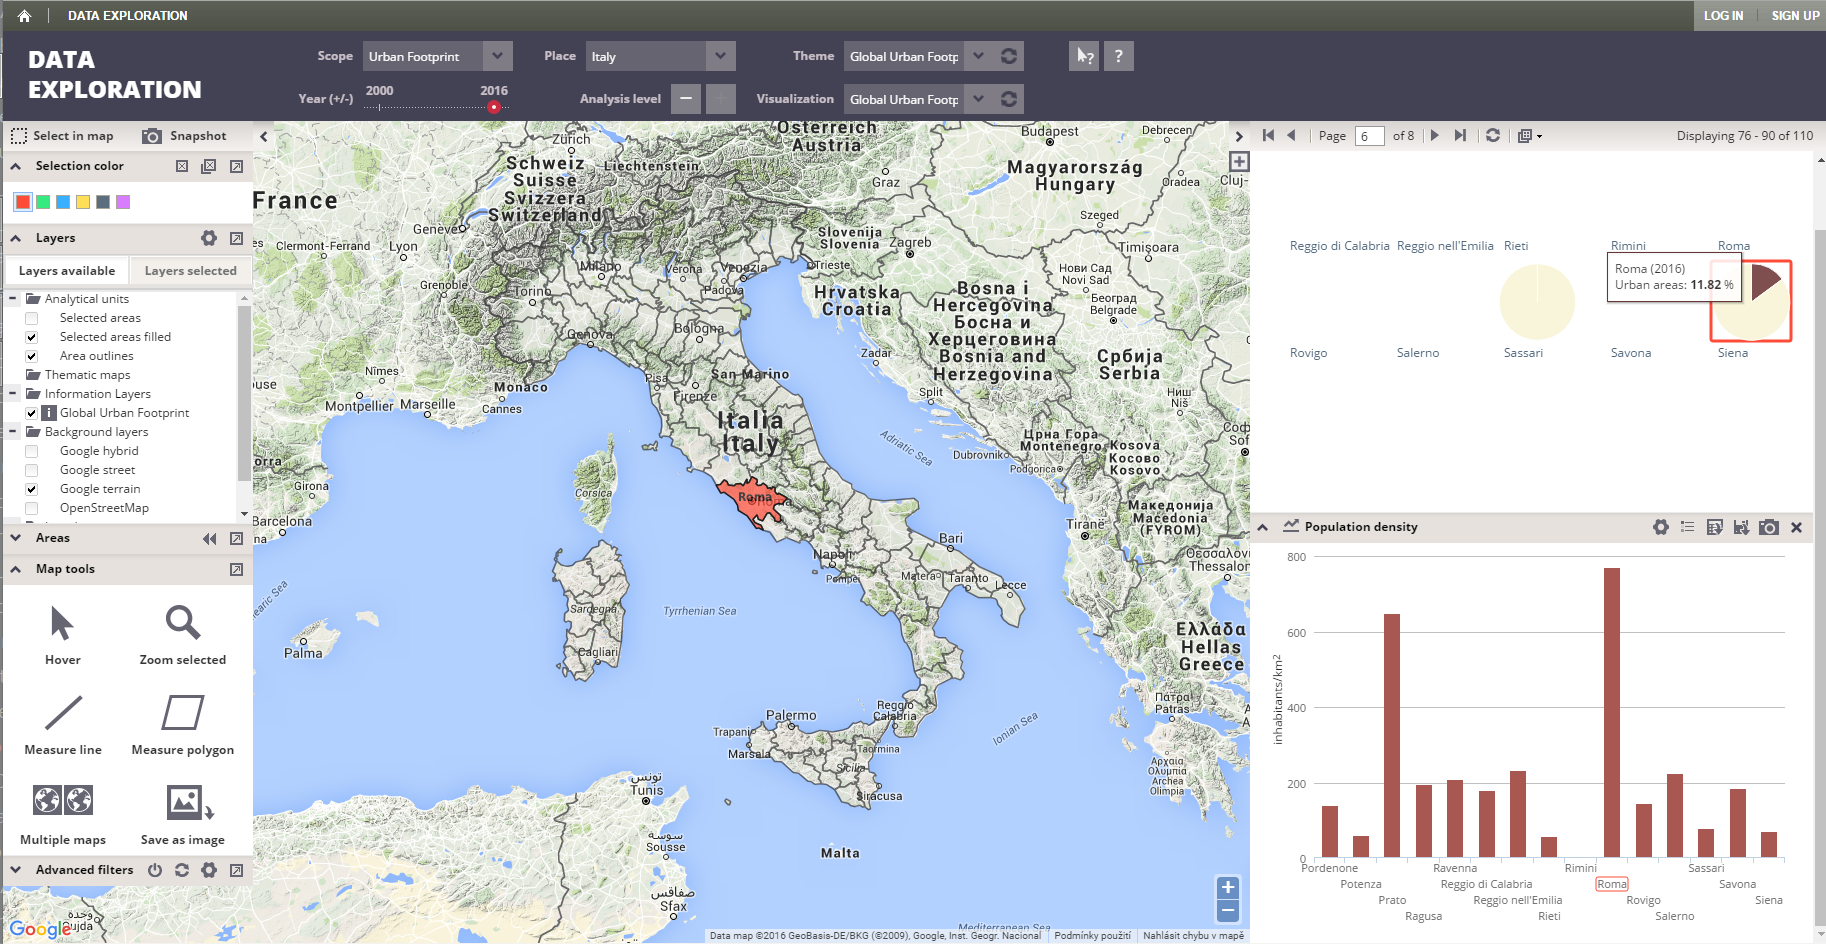The width and height of the screenshot is (1826, 944).
Task: Expand the Areas panel
Action: (x=16, y=538)
